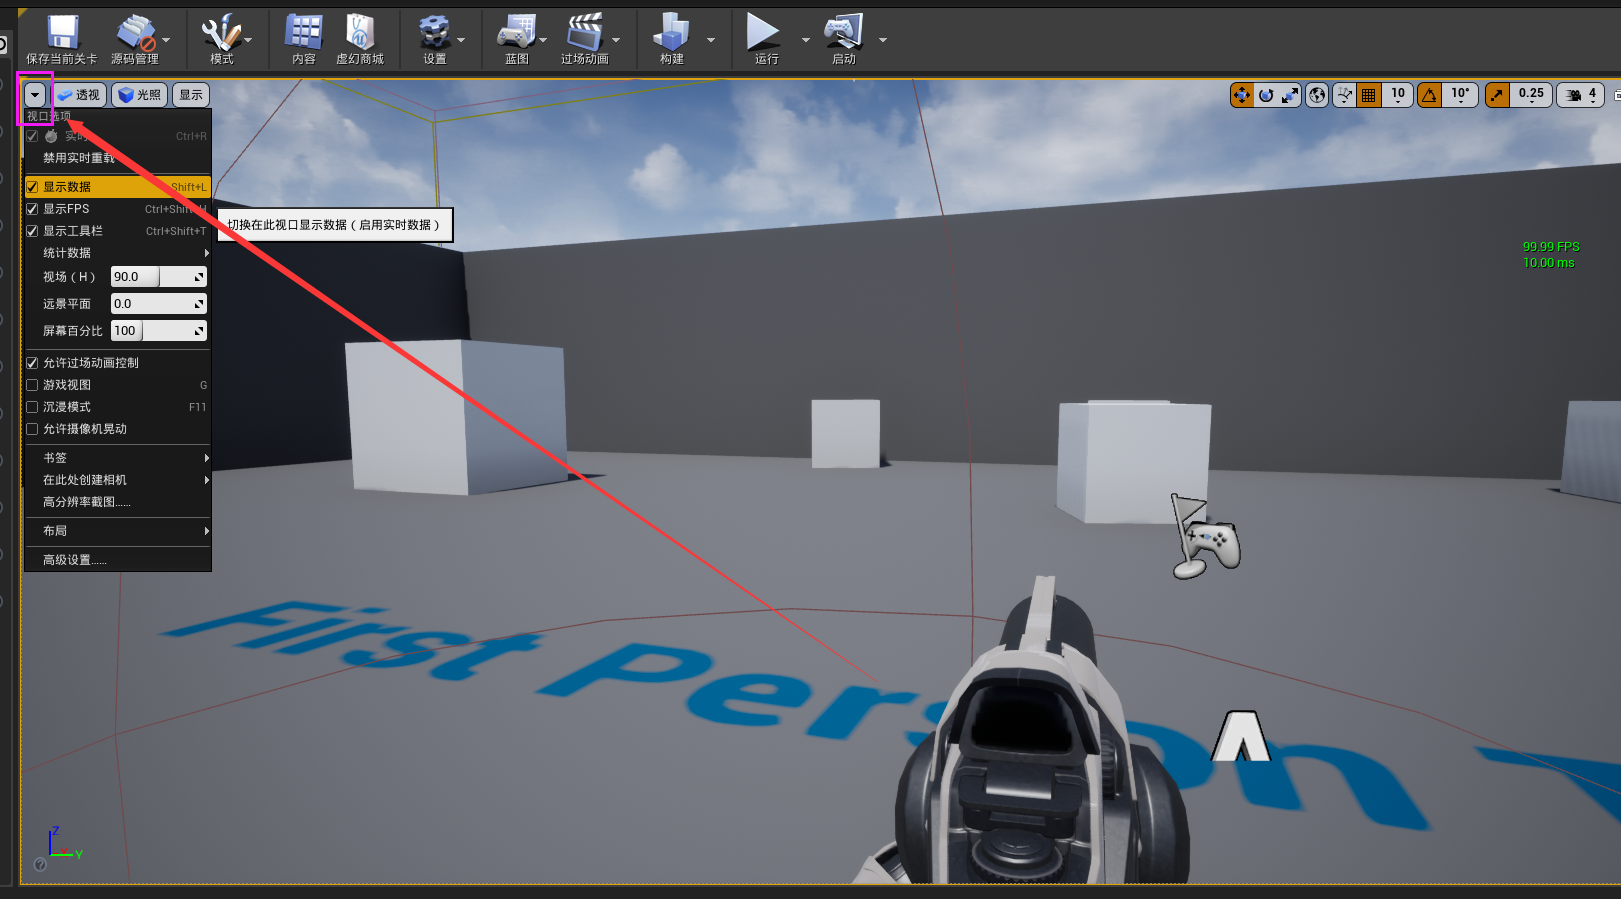Click the 远景平面 0.0 spin box
The width and height of the screenshot is (1621, 899).
(158, 304)
